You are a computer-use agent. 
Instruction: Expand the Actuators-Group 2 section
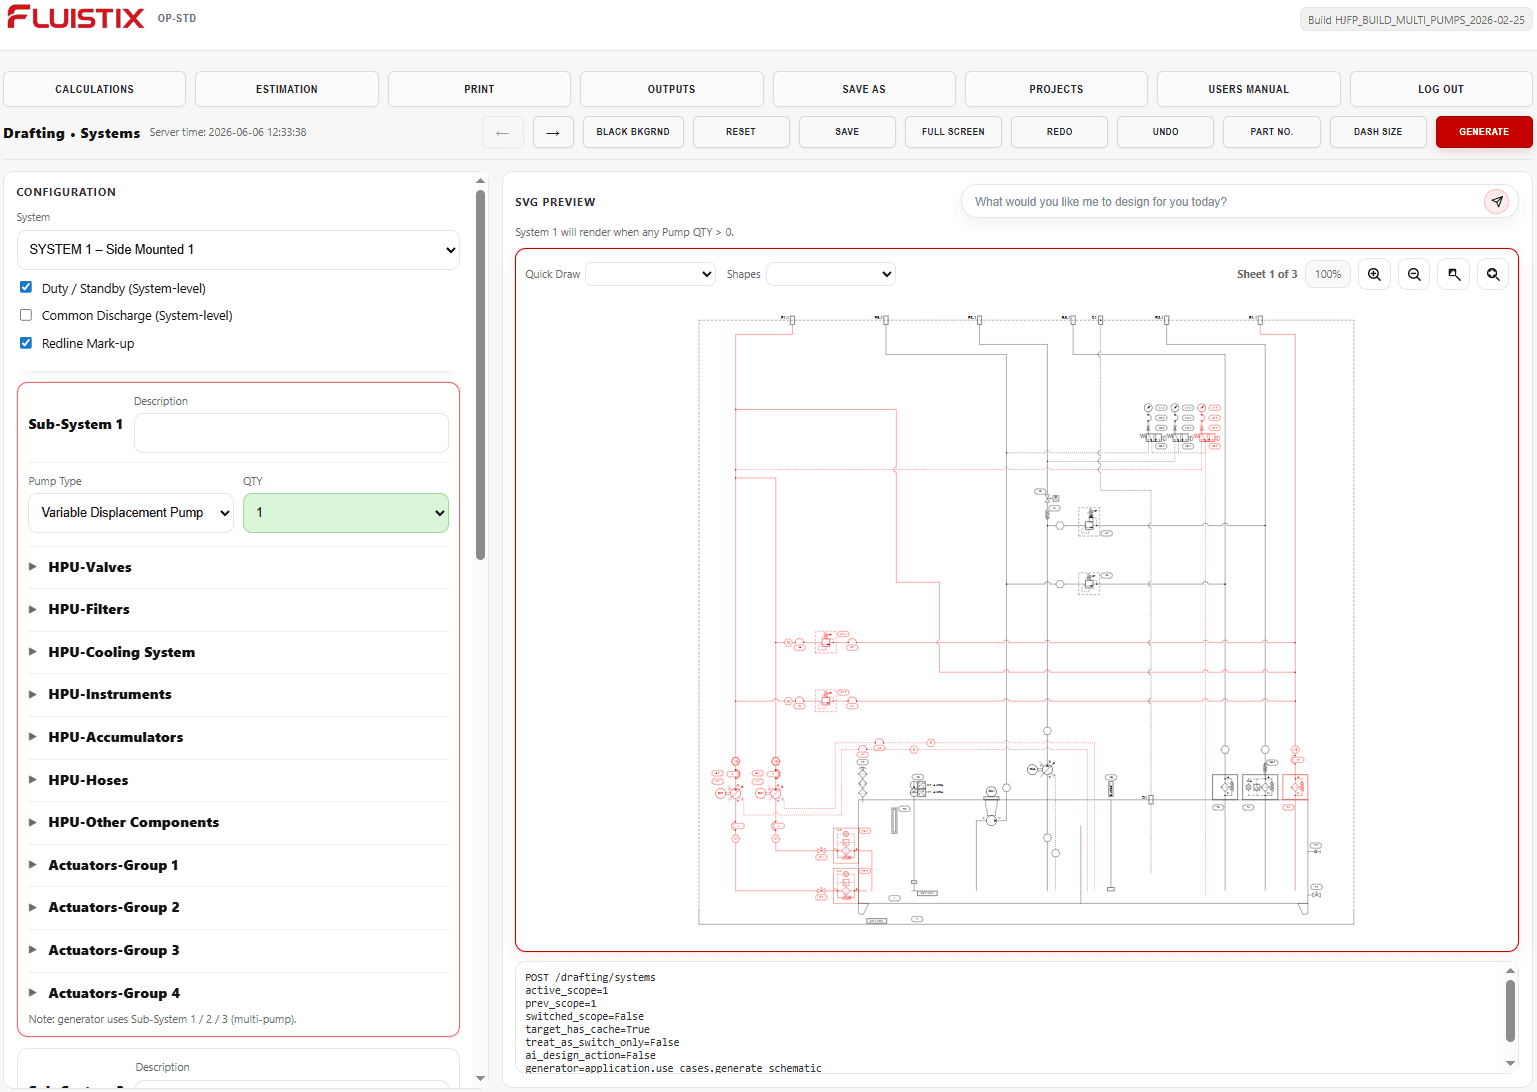[x=238, y=907]
